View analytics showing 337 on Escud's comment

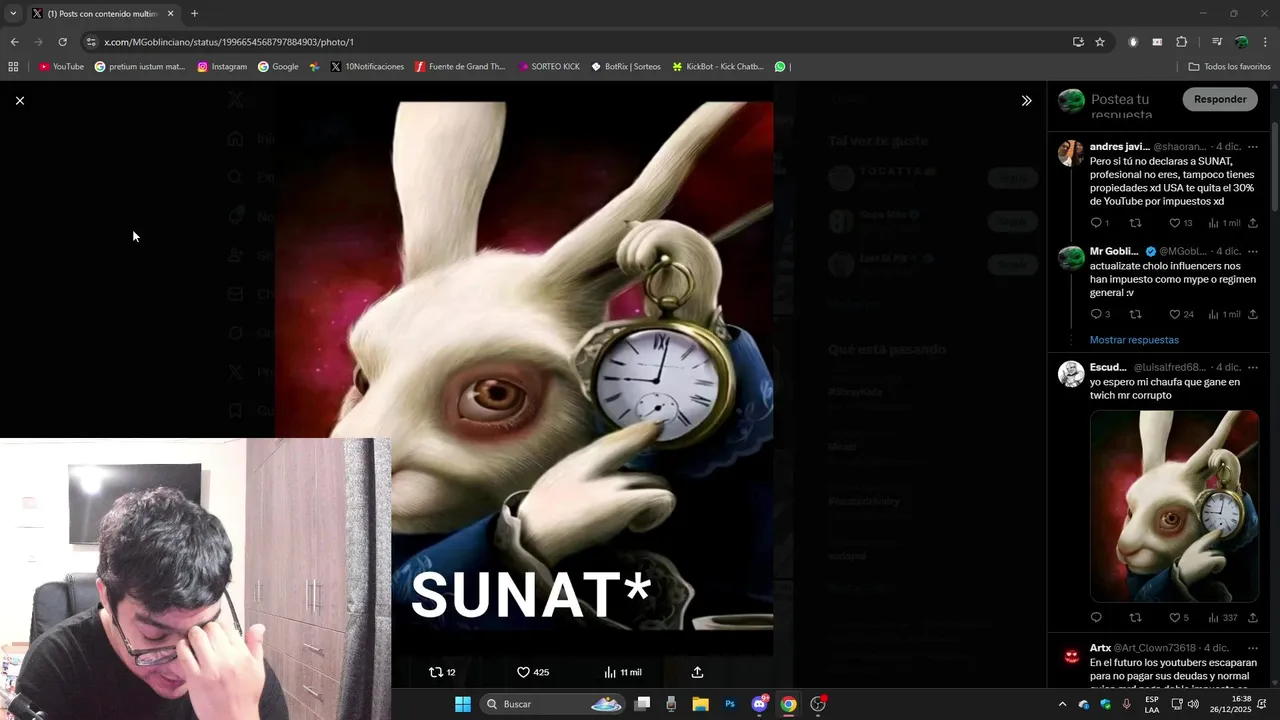coord(1223,617)
